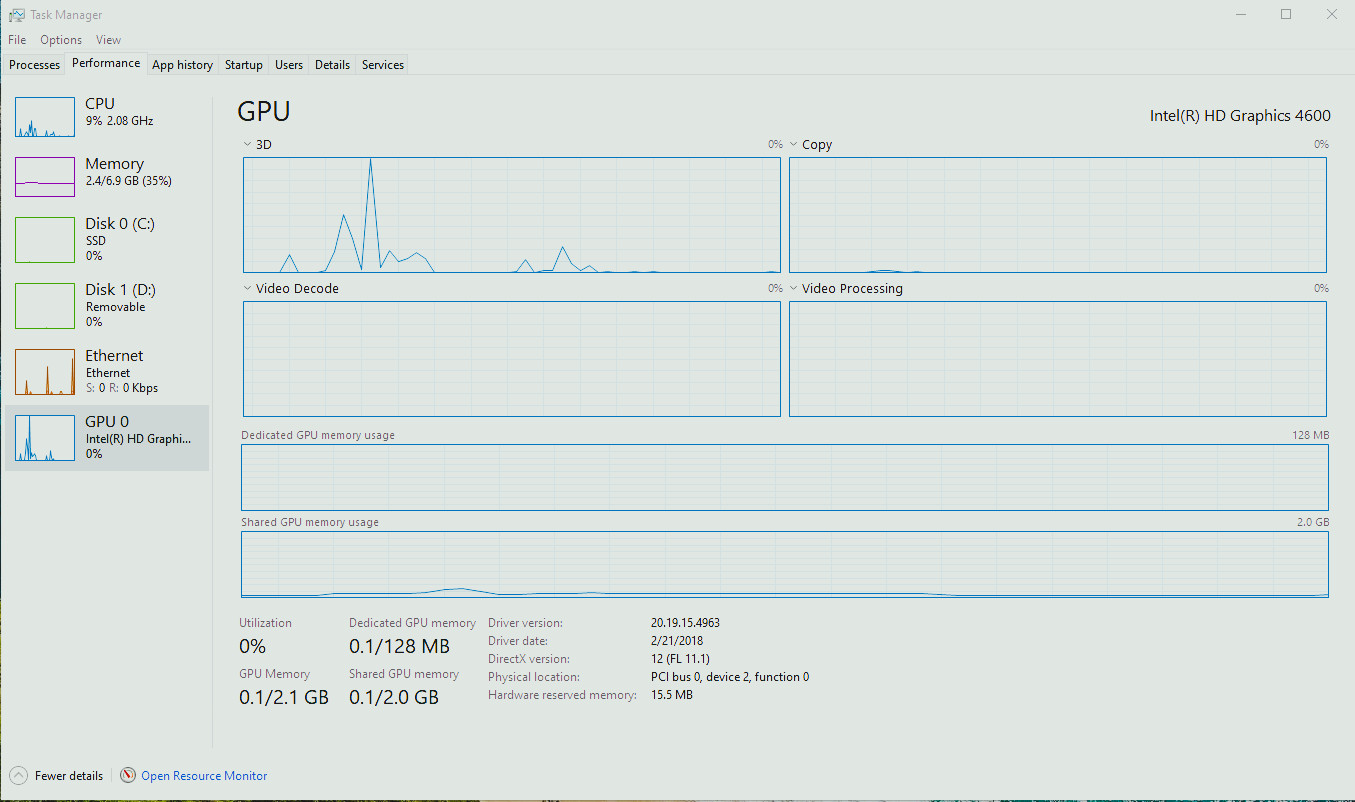This screenshot has height=802, width=1355.
Task: Open the Options menu
Action: point(61,40)
